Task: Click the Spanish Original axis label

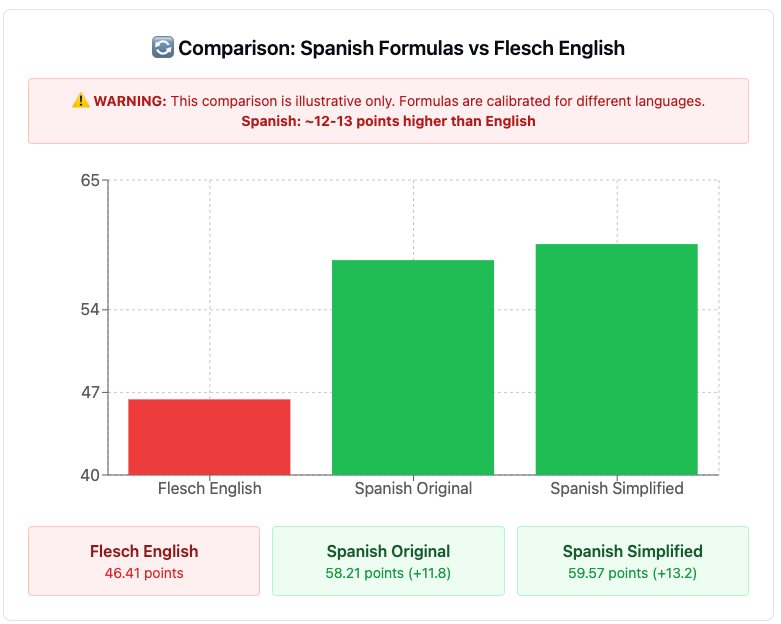Action: point(413,489)
